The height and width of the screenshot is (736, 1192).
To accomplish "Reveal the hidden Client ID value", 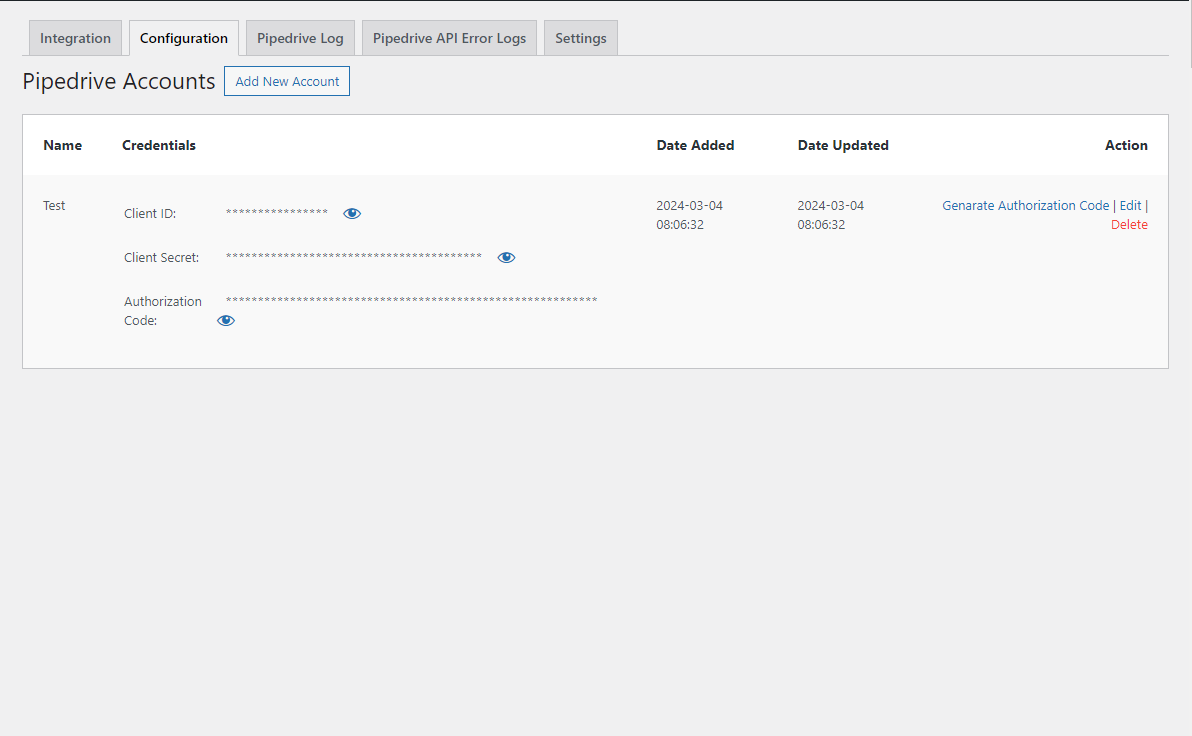I will (x=352, y=214).
